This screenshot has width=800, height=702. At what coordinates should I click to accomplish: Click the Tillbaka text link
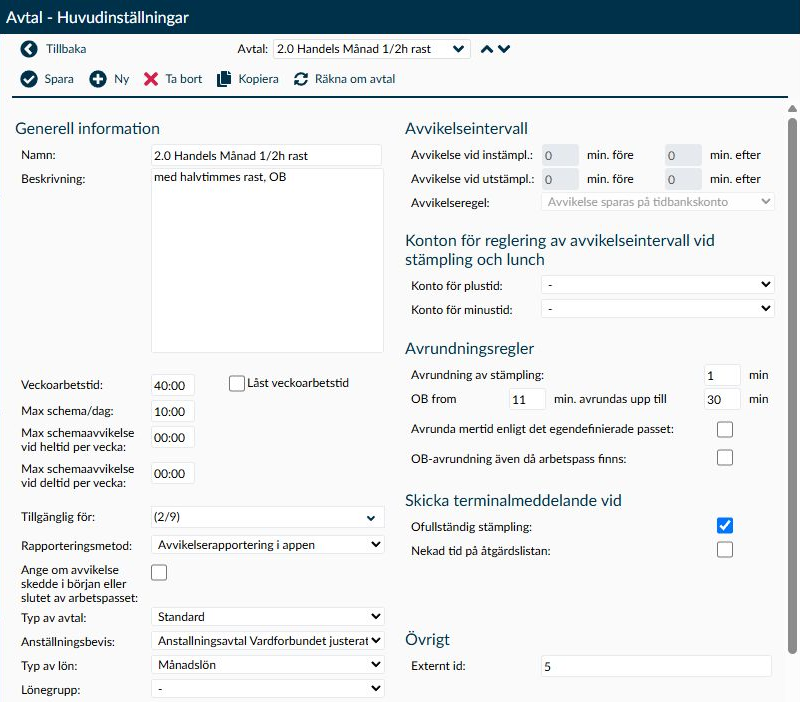66,49
